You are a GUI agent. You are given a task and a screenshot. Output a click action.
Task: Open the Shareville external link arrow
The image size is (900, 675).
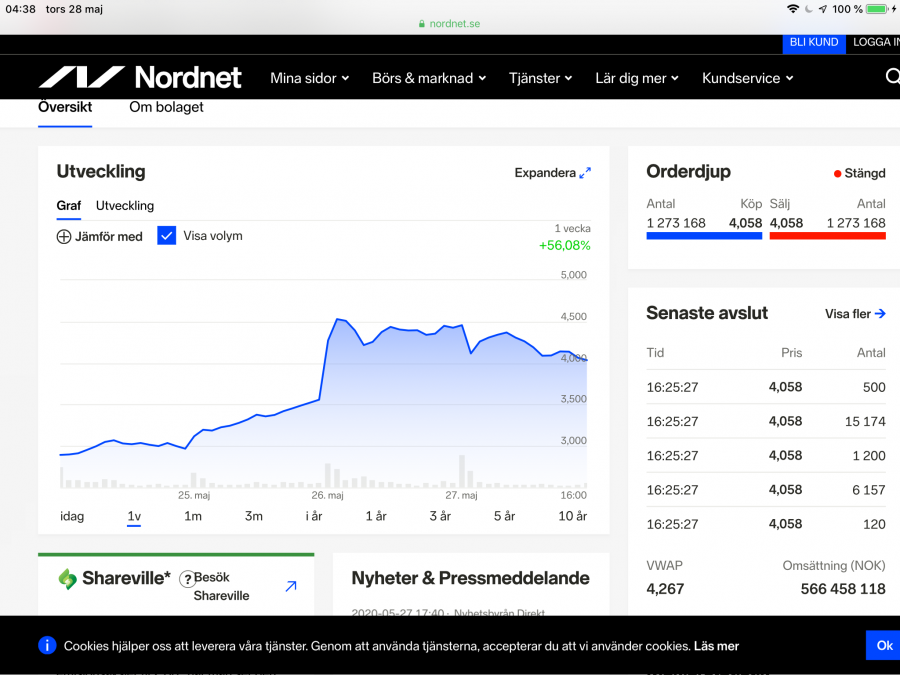click(291, 586)
